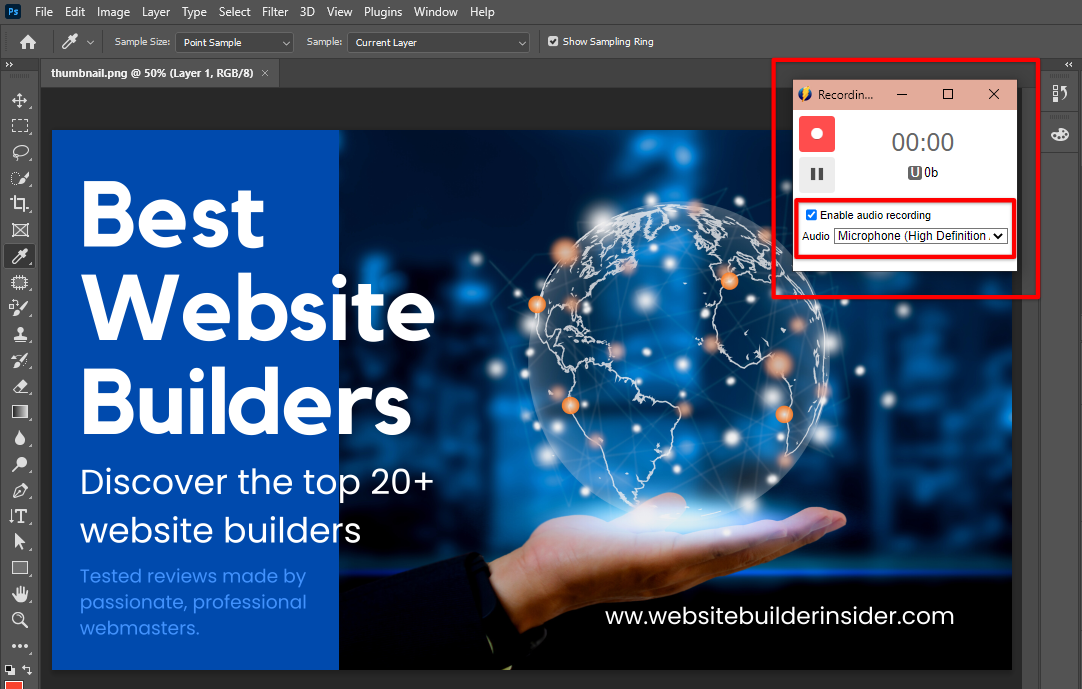Open the 3D menu
This screenshot has width=1082, height=689.
307,12
